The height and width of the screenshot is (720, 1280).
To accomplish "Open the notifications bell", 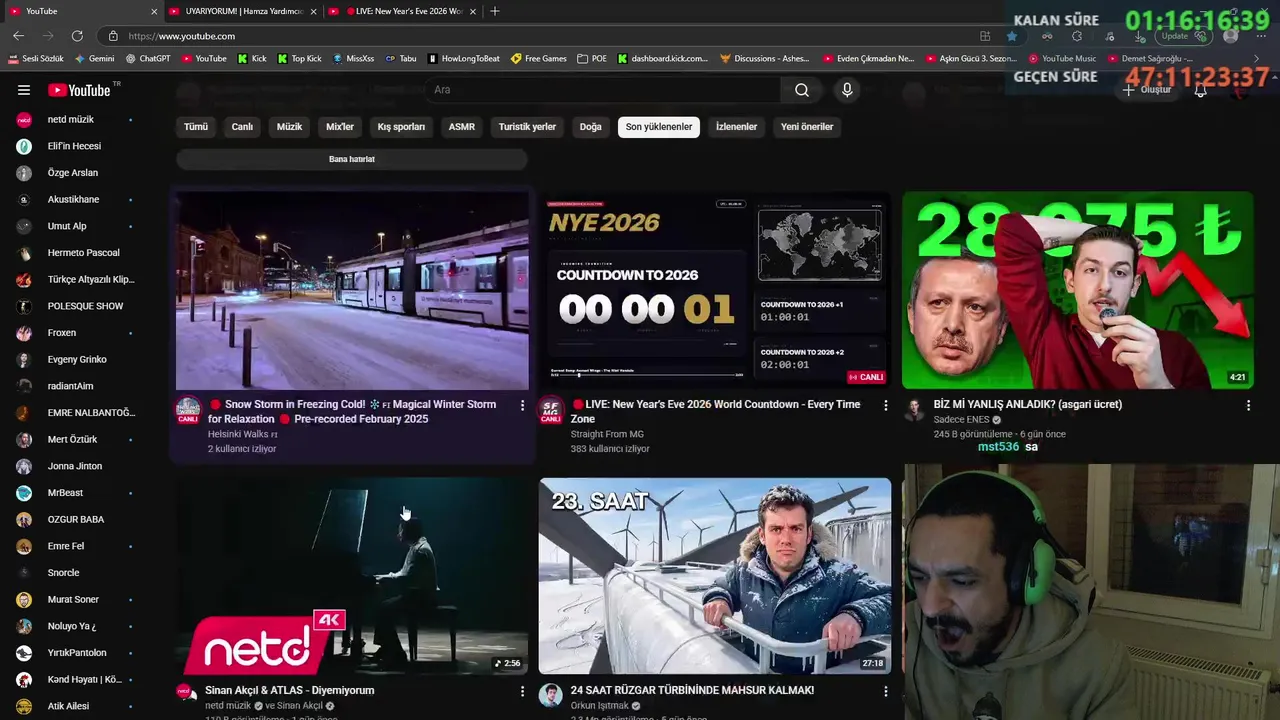I will coord(1201,90).
